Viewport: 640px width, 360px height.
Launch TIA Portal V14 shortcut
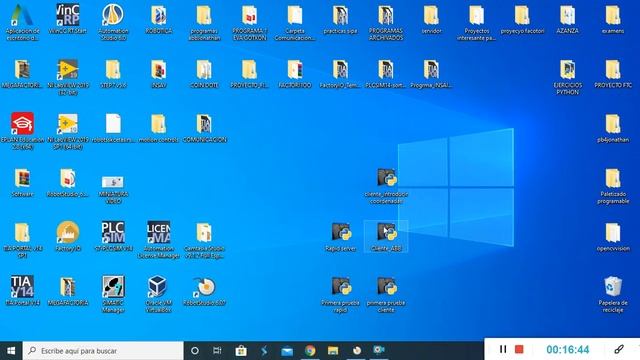(x=22, y=291)
